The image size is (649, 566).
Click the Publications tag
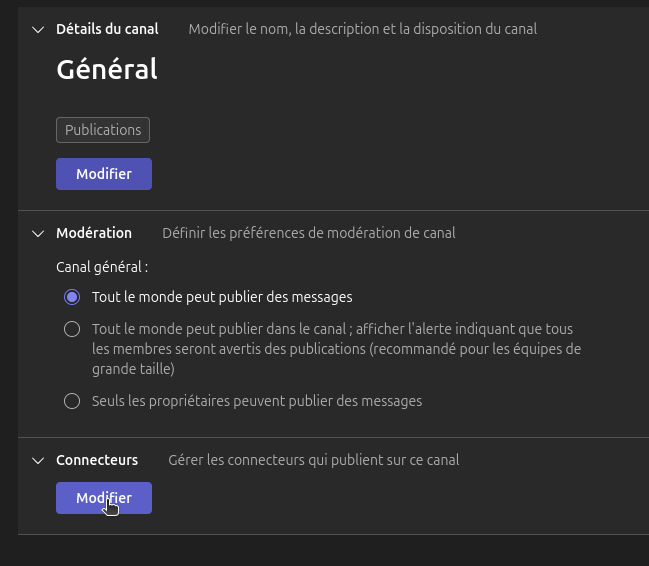103,130
